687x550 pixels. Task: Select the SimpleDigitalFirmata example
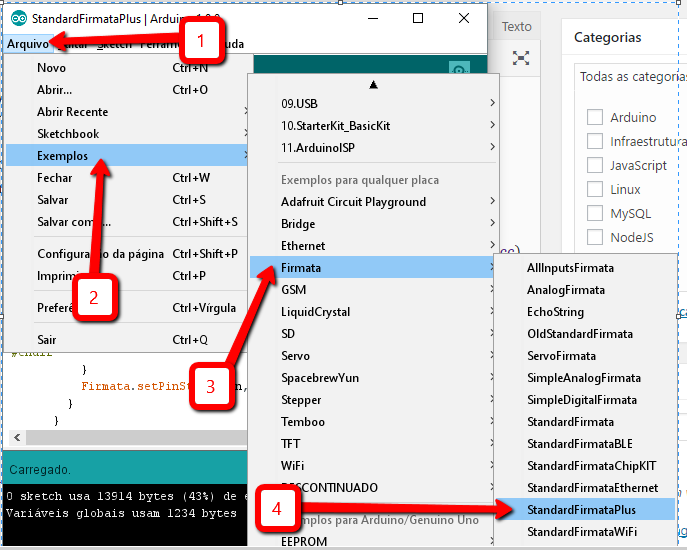585,400
